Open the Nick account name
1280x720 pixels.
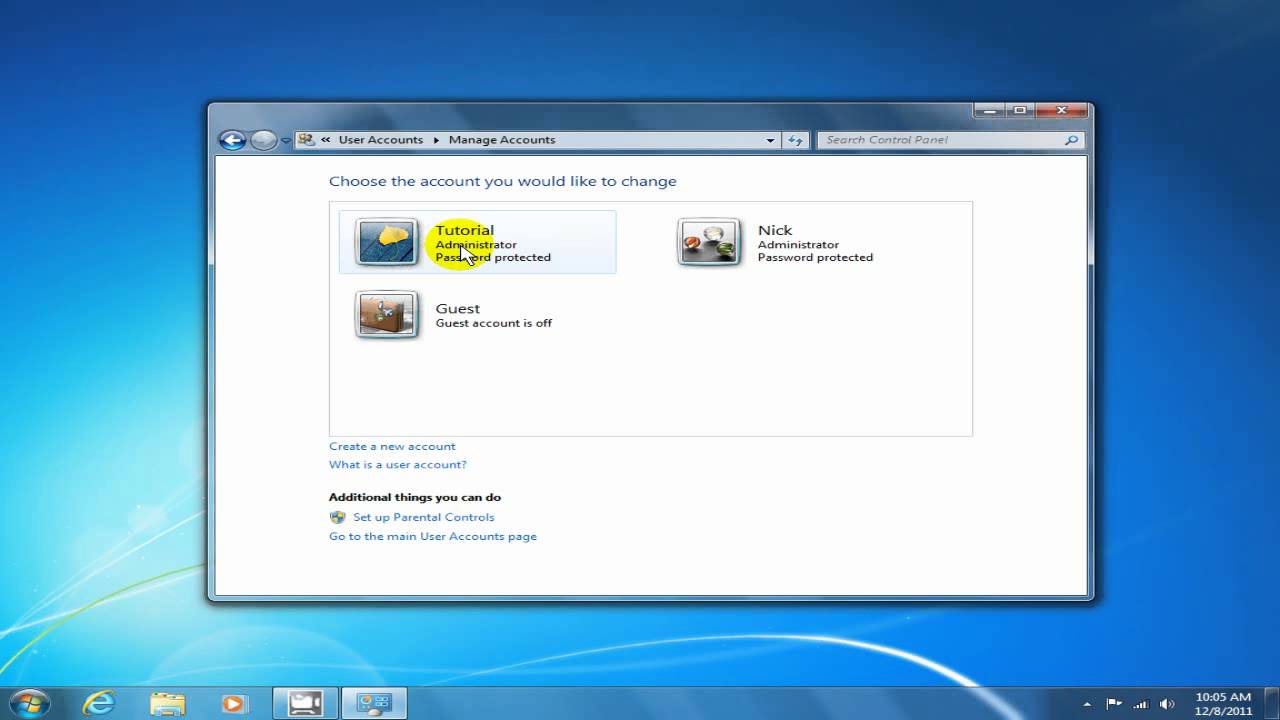tap(775, 230)
